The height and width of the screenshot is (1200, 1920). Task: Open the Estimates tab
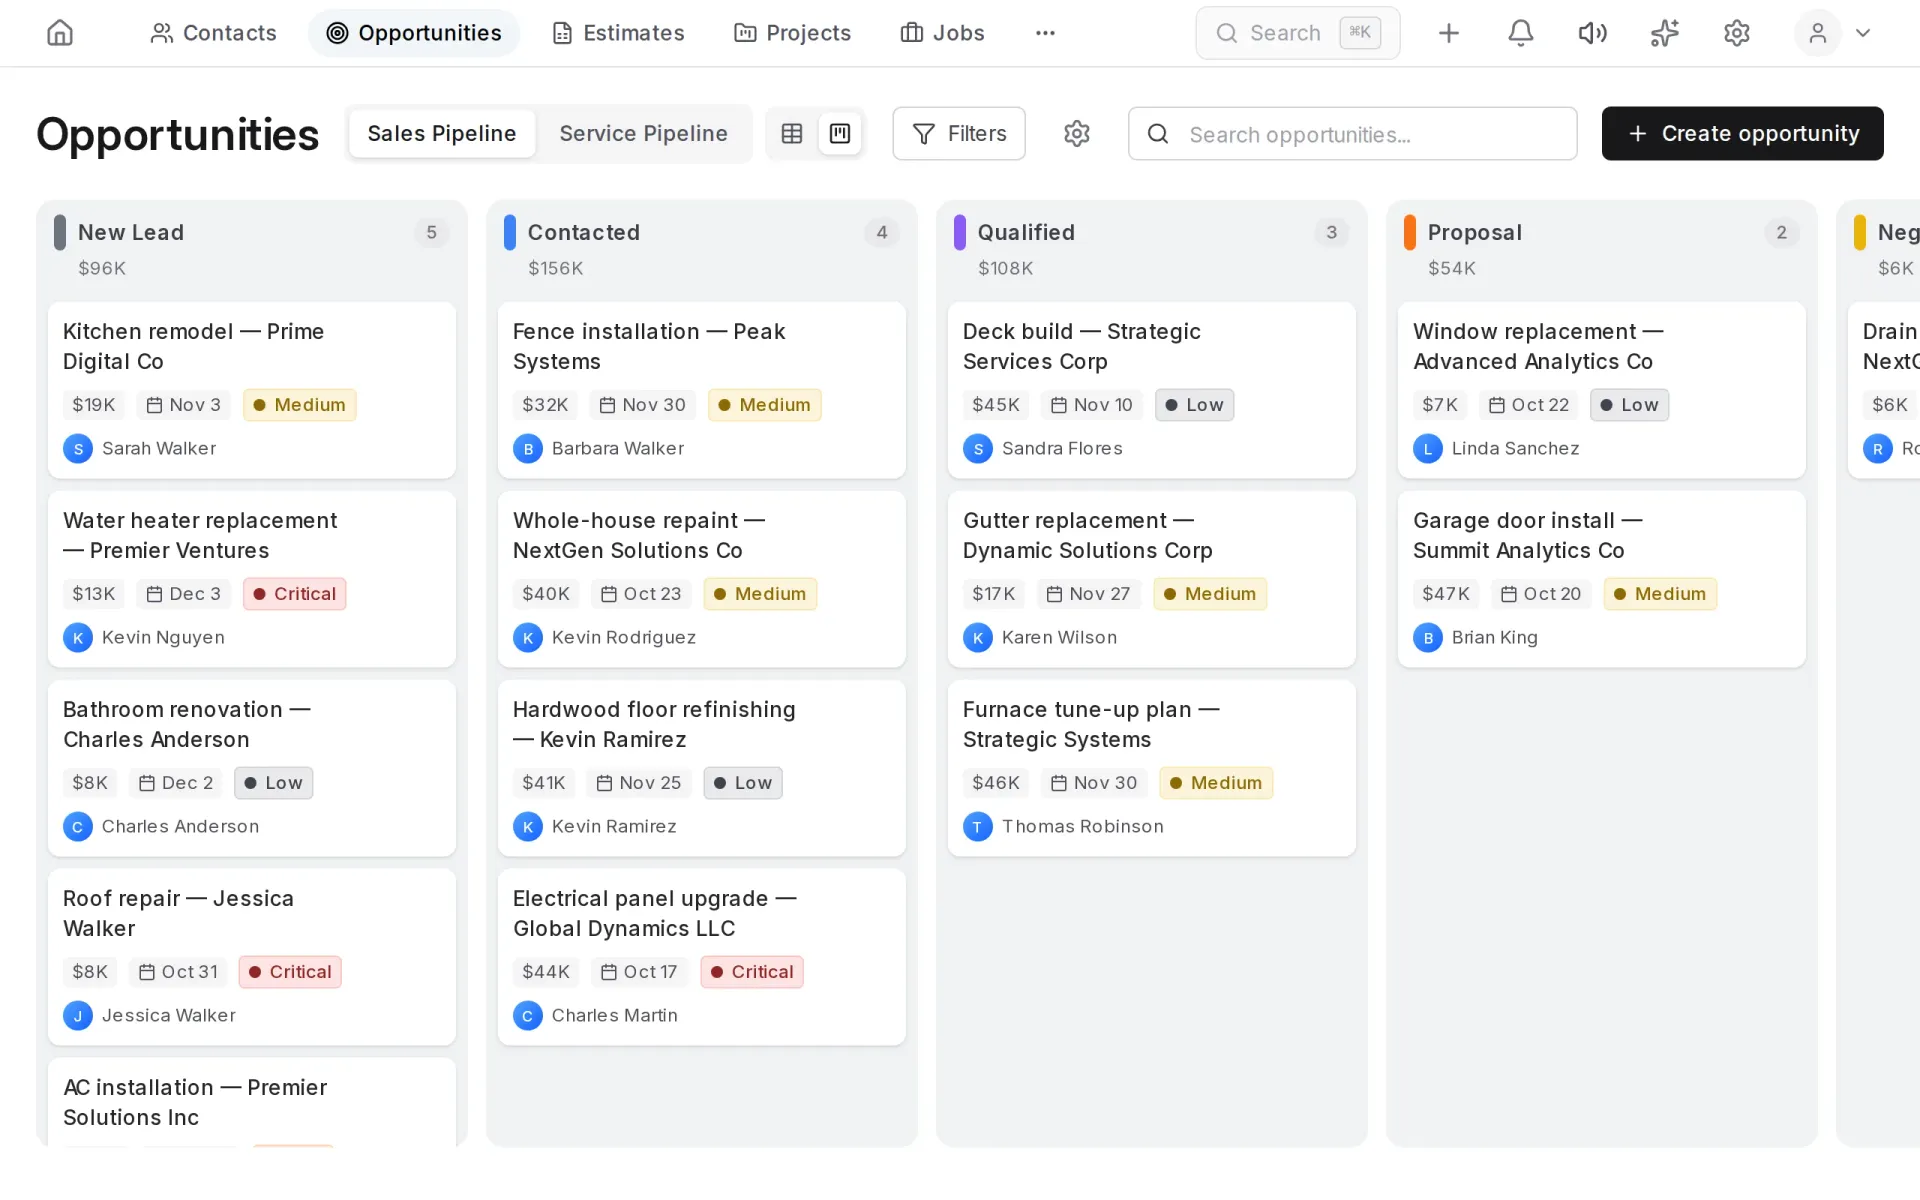tap(619, 33)
